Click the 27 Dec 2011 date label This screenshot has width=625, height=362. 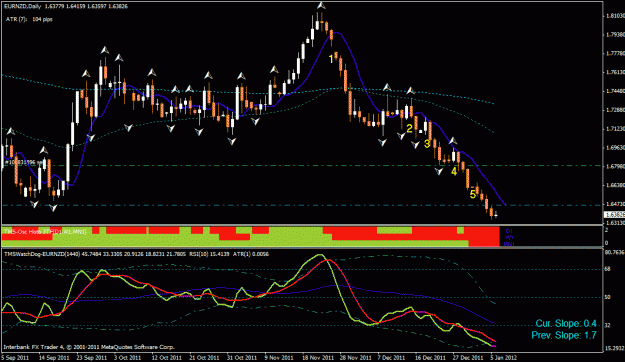tap(467, 358)
